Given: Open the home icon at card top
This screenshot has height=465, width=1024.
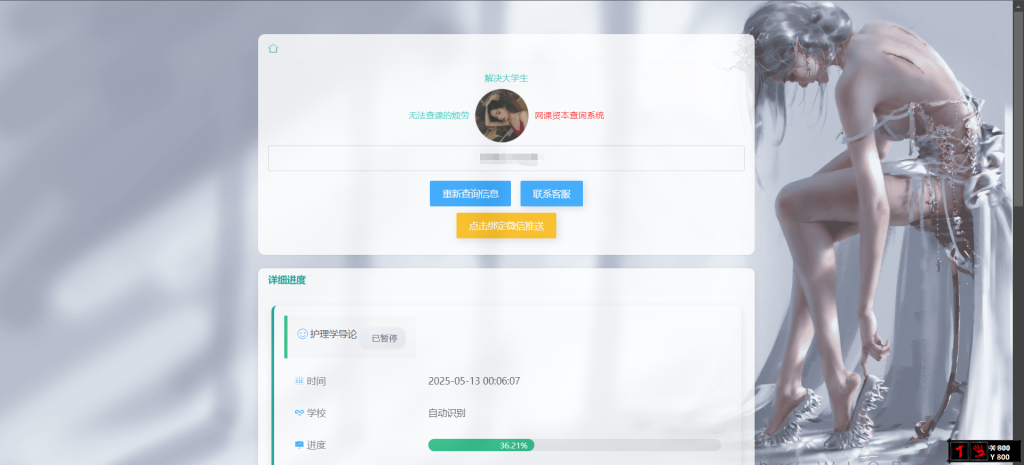Looking at the screenshot, I should (273, 48).
